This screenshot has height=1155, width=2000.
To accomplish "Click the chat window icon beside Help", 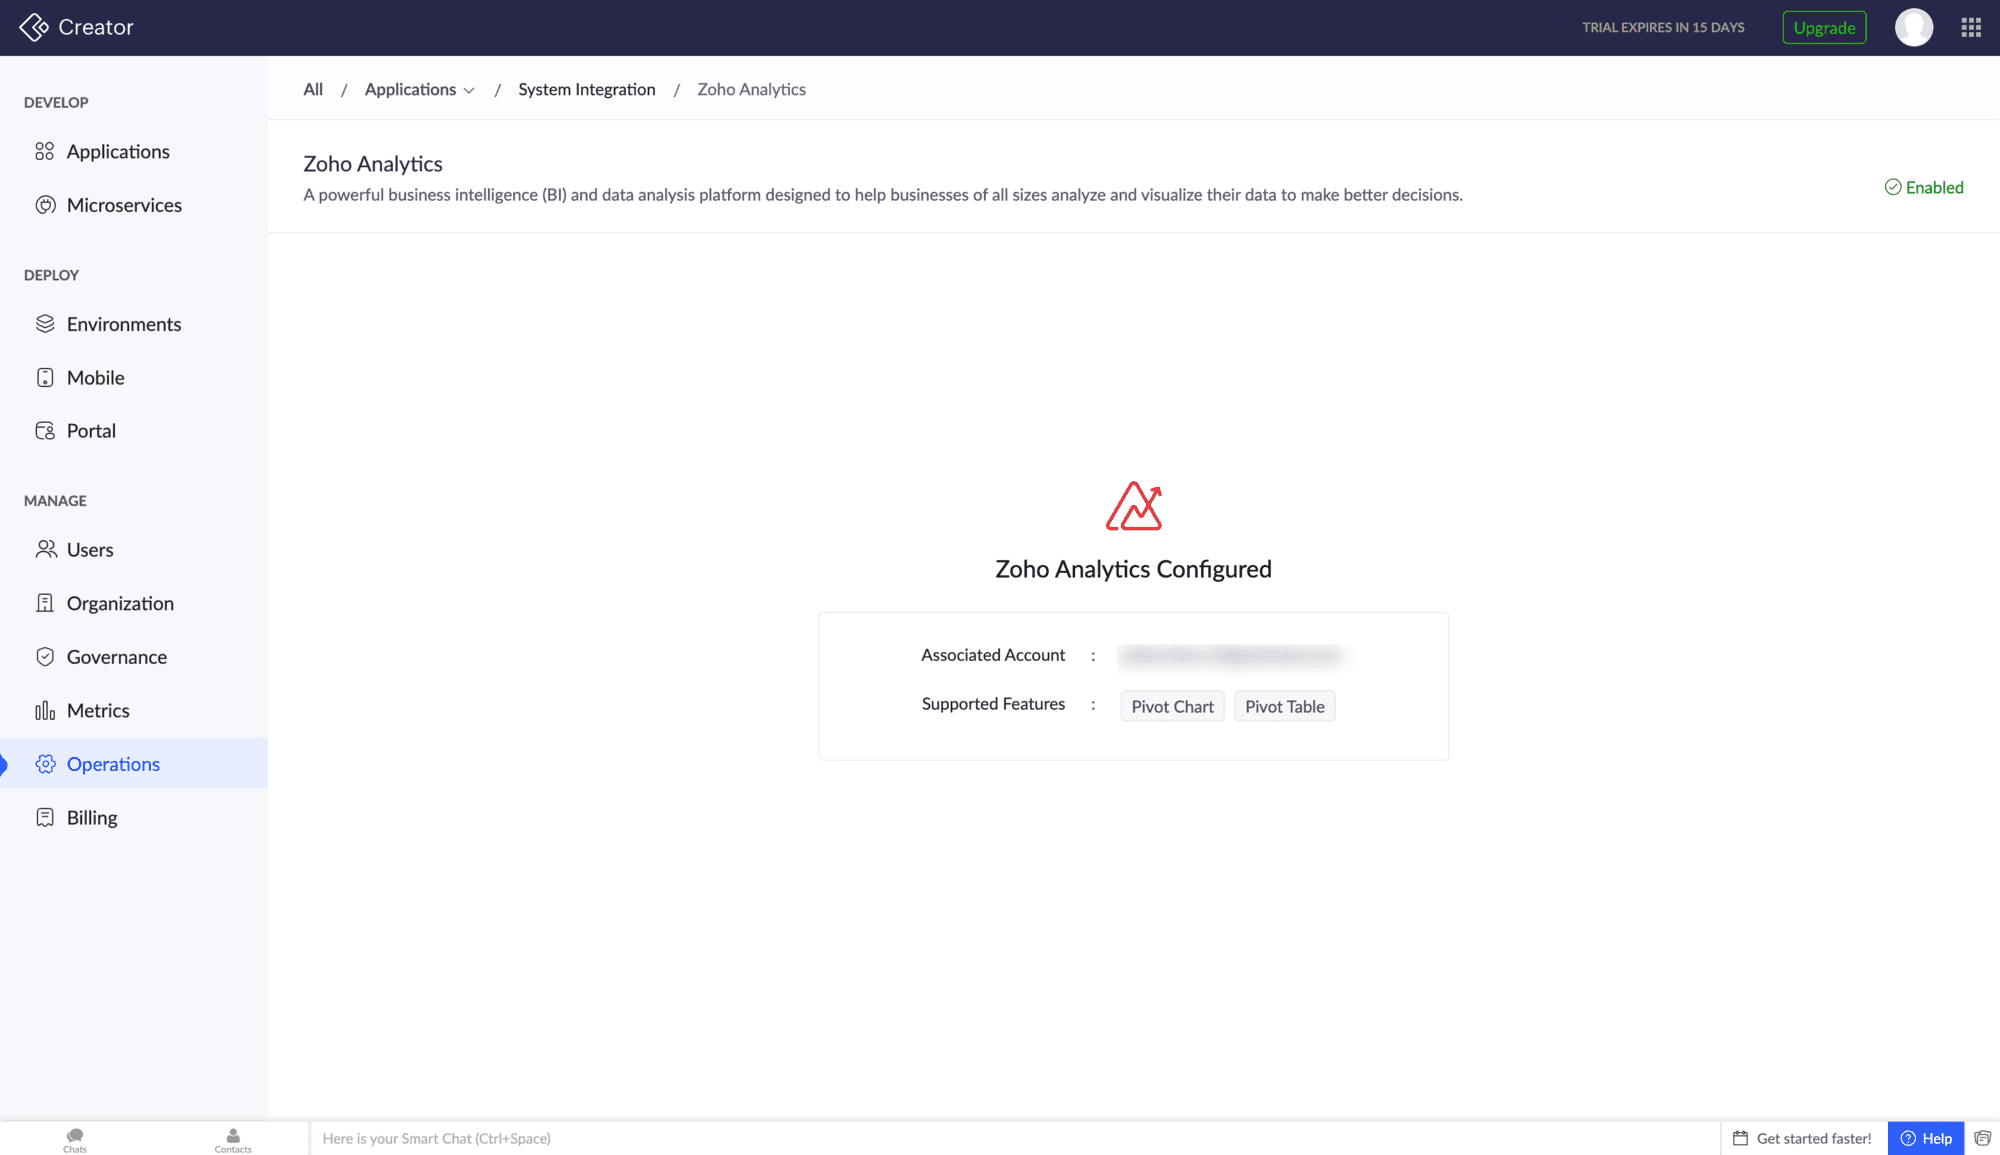I will [x=1983, y=1138].
